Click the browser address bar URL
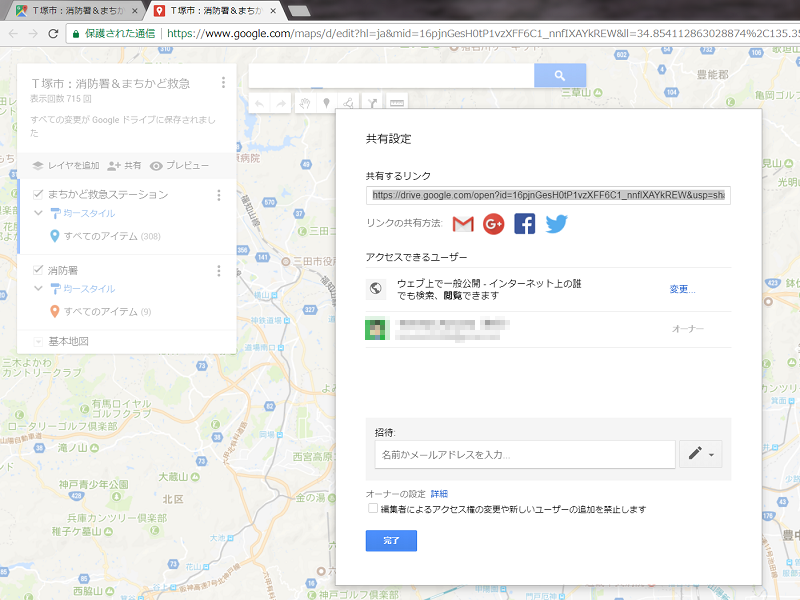This screenshot has height=600, width=800. click(x=482, y=34)
